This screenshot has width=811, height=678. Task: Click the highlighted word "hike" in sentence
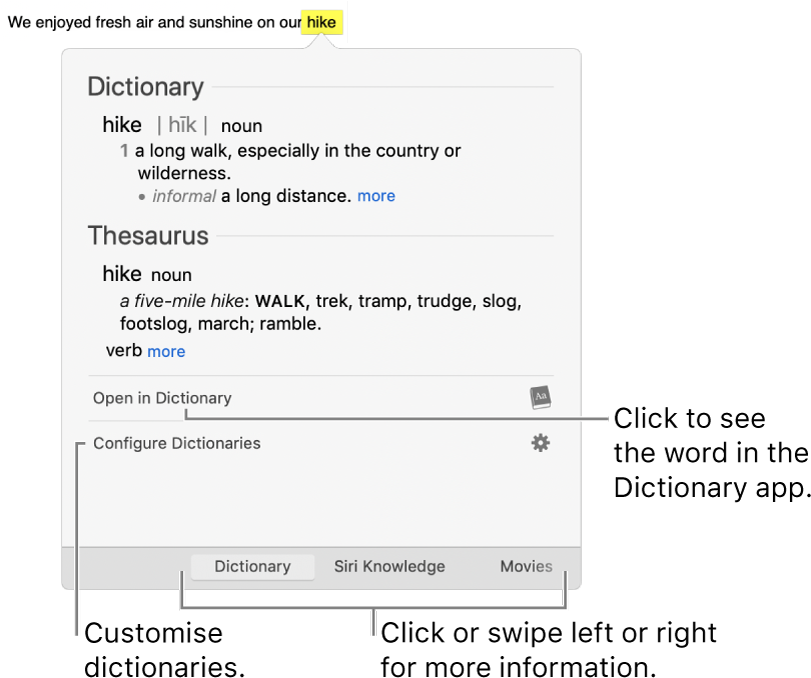pos(321,21)
